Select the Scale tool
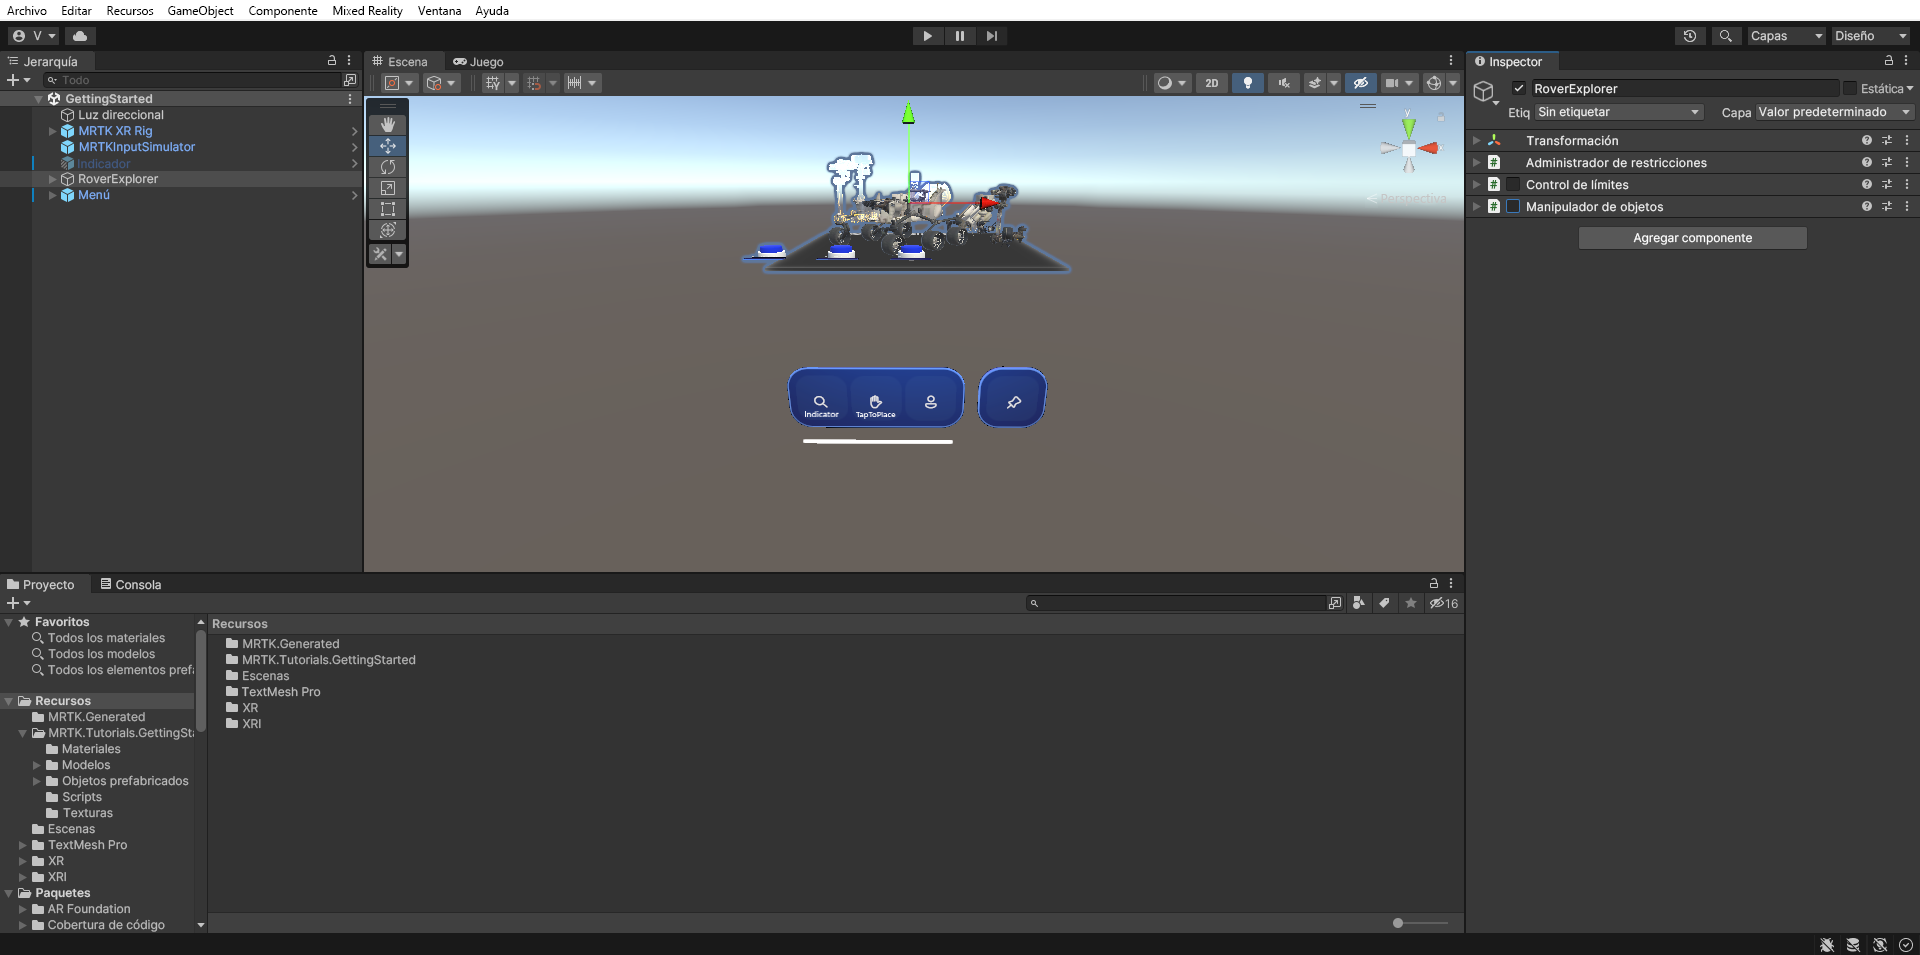The image size is (1920, 955). [387, 188]
